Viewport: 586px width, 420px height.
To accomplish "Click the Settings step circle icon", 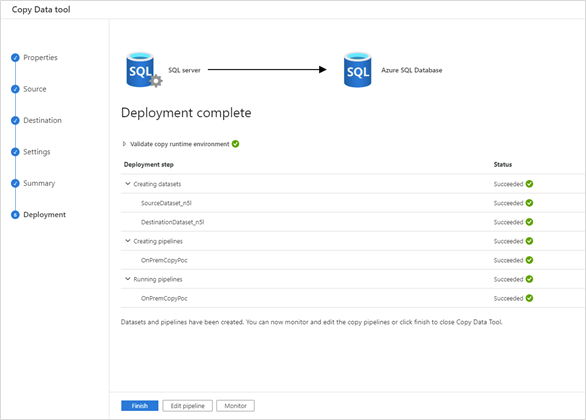I will click(15, 152).
